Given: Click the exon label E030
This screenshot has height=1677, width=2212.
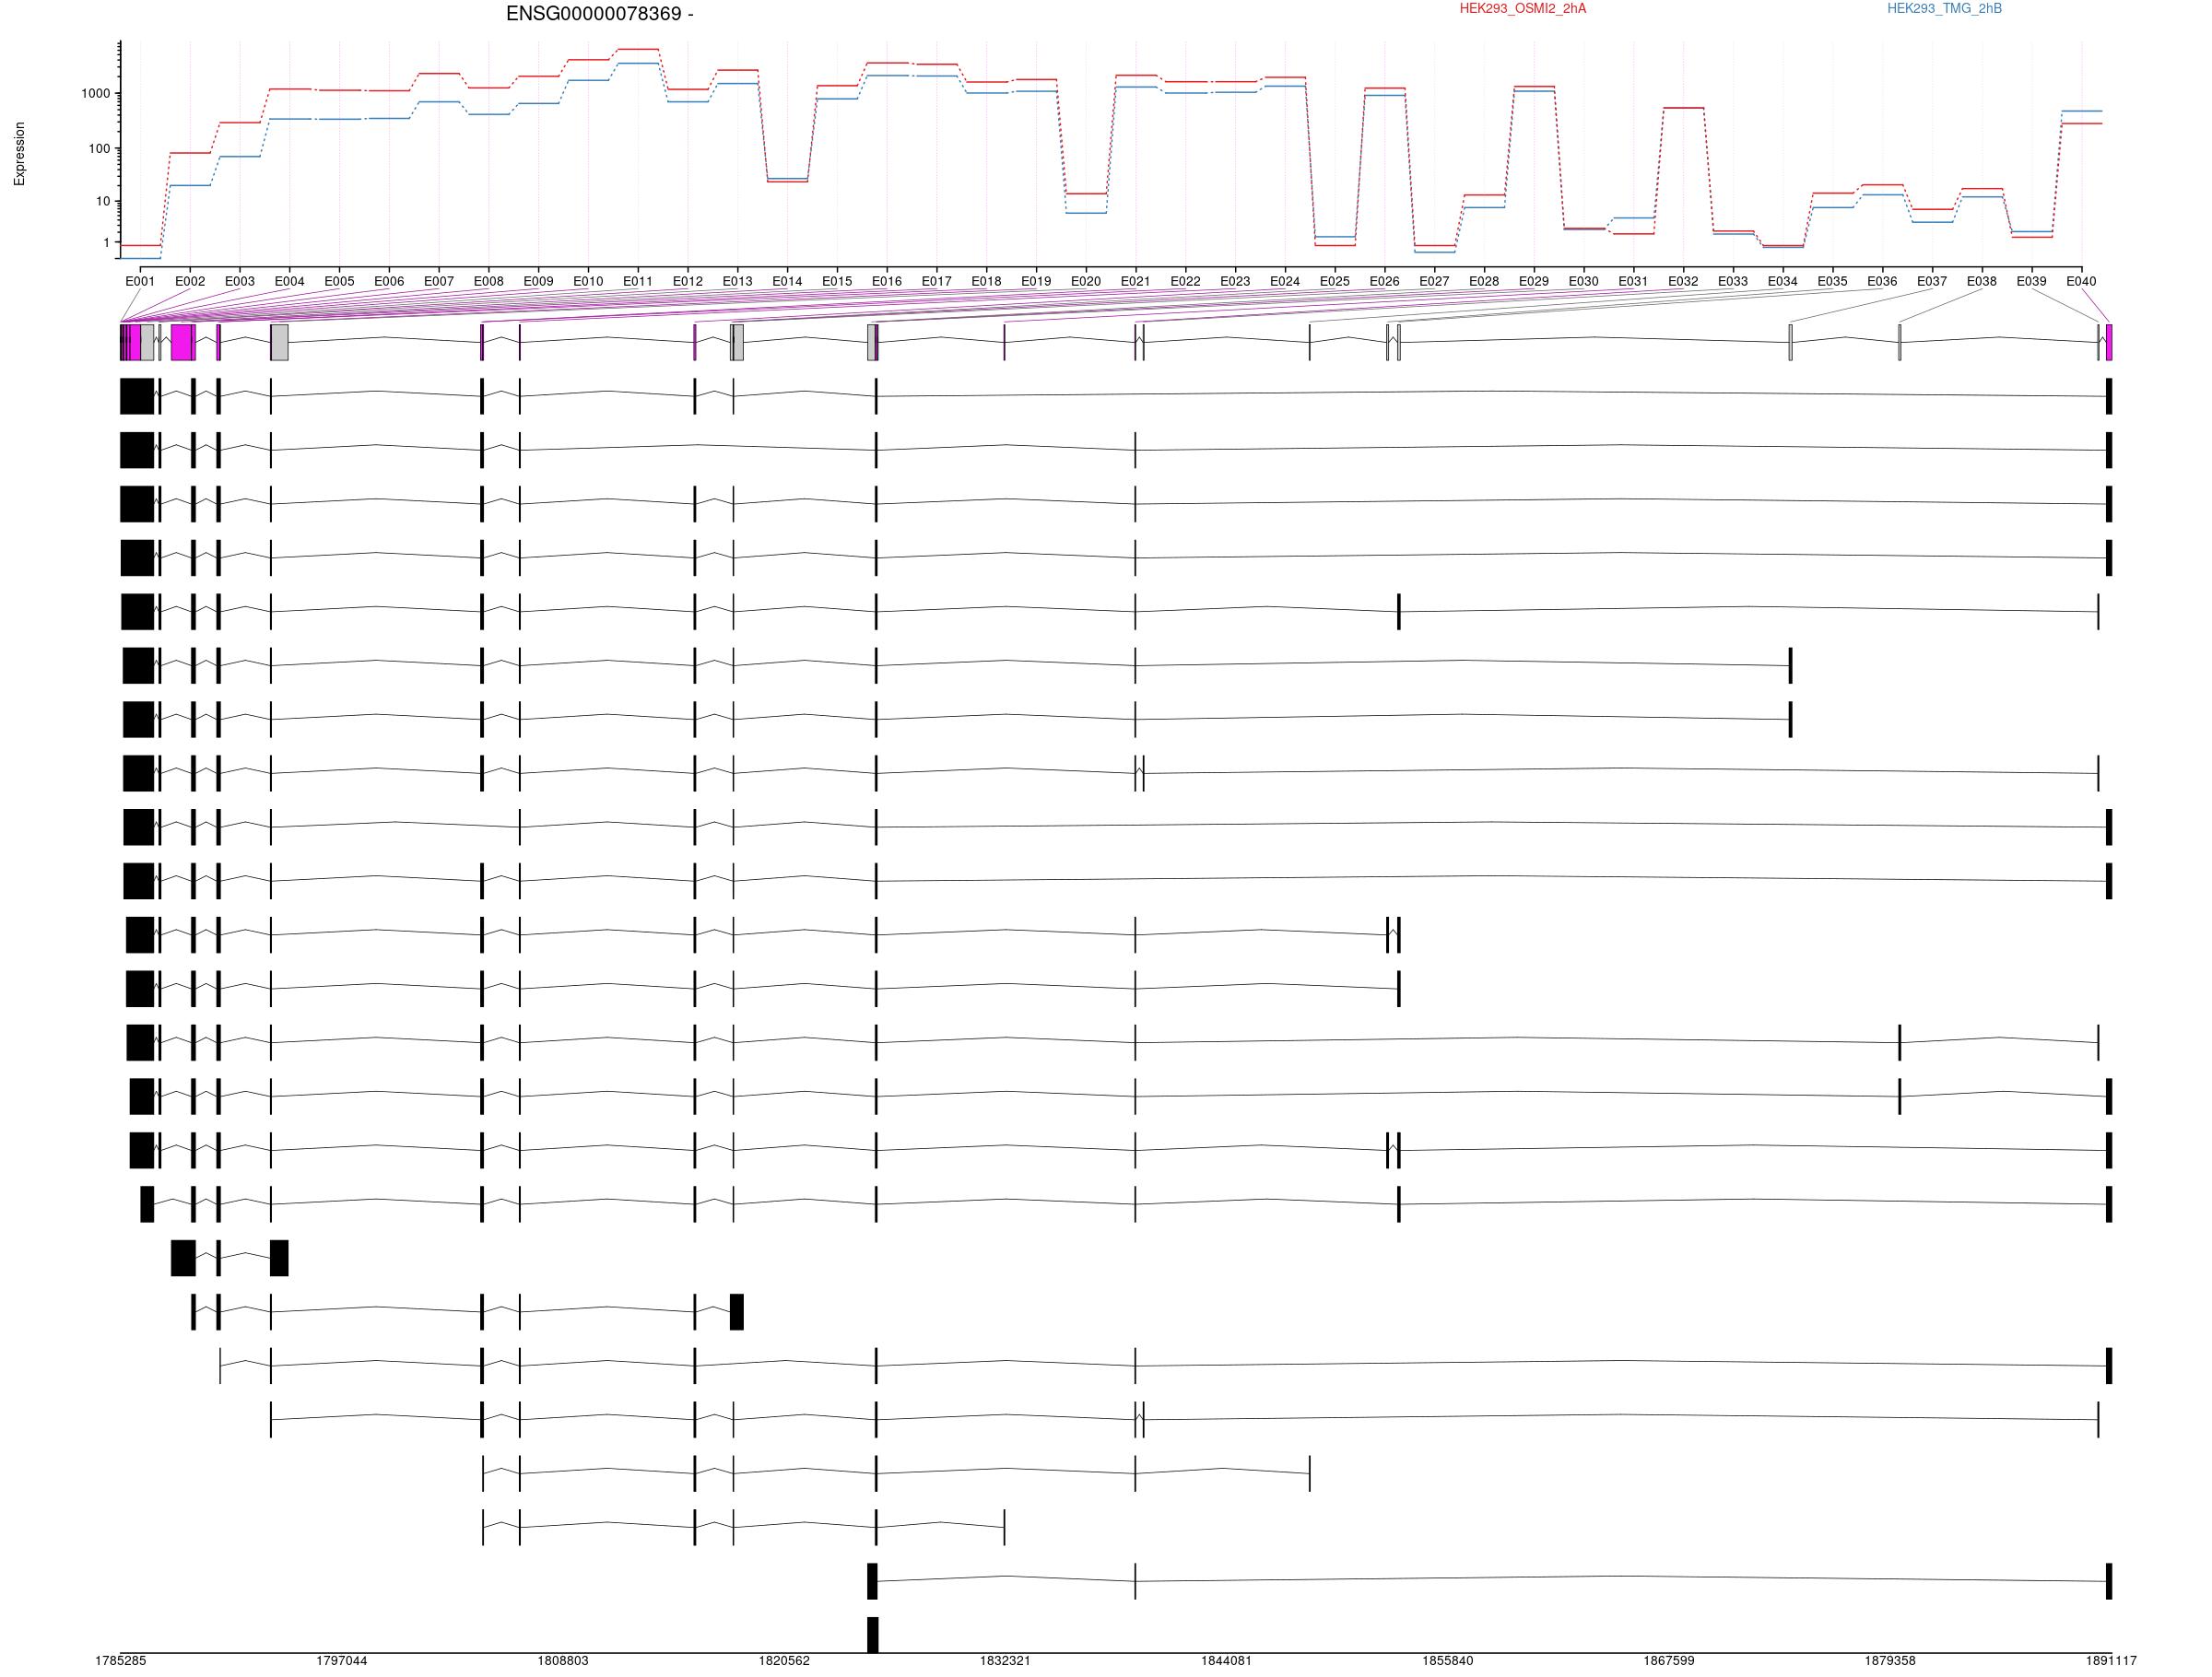Looking at the screenshot, I should pyautogui.click(x=1584, y=282).
